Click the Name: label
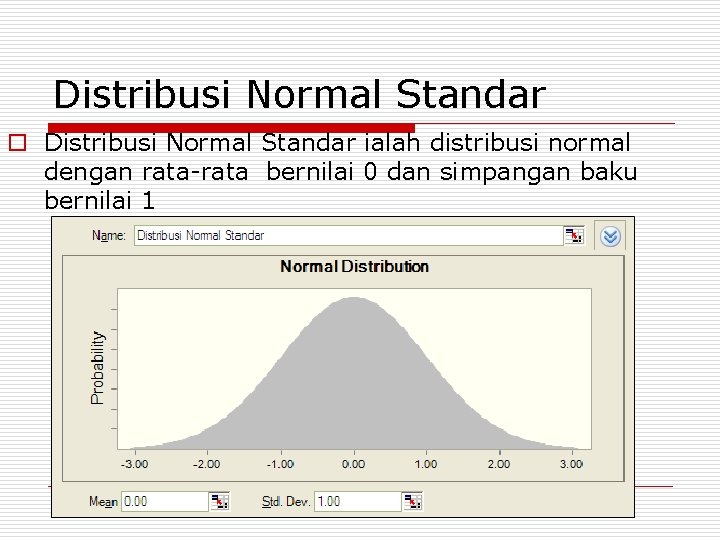 tap(108, 236)
